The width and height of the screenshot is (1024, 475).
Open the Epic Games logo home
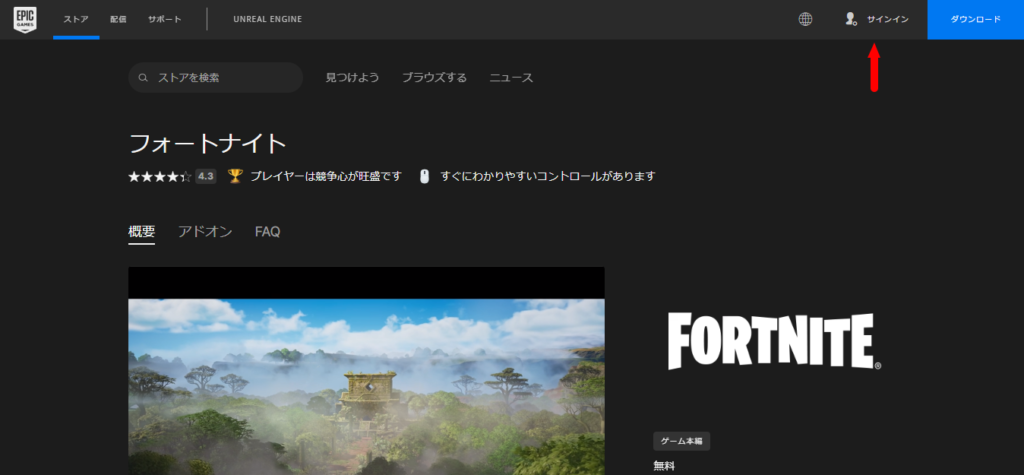[25, 19]
